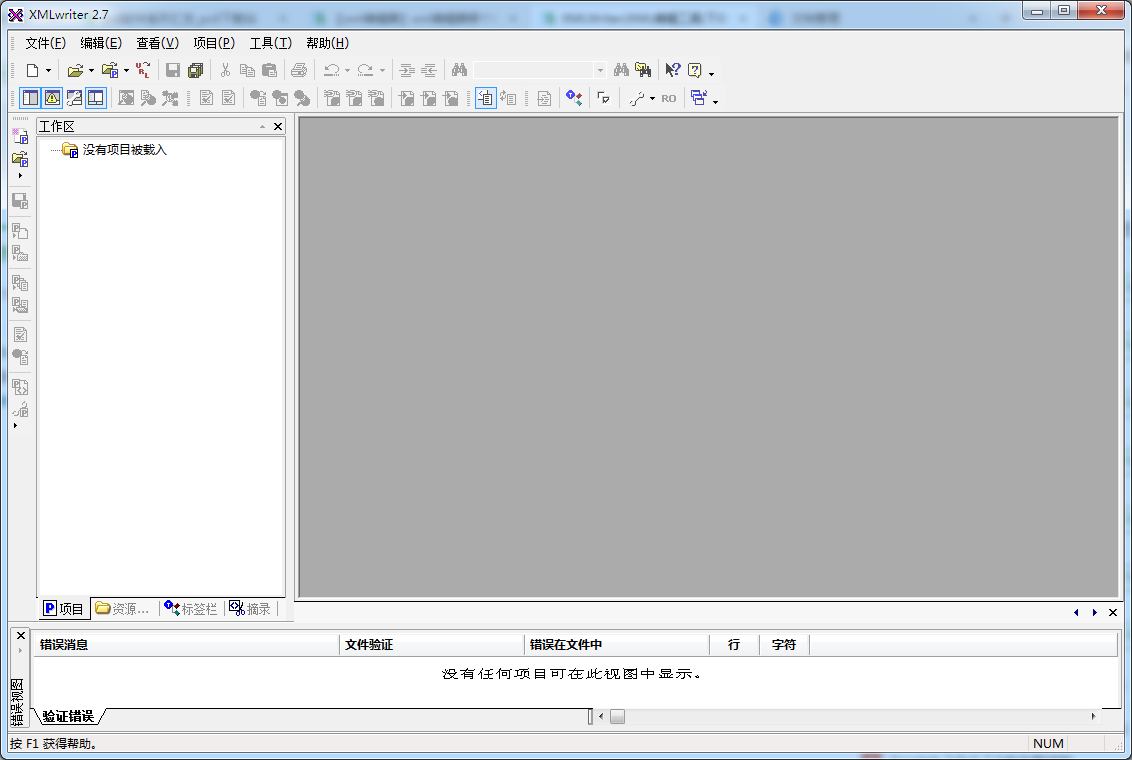Select the 没有项目被载入 tree item
1132x760 pixels.
[124, 149]
